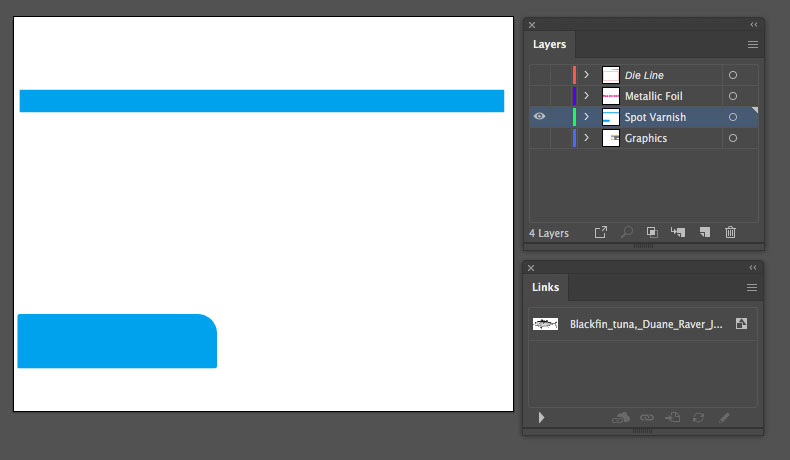This screenshot has width=790, height=460.
Task: Click embedded status icon on Blackfin_tuna link
Action: tap(741, 323)
